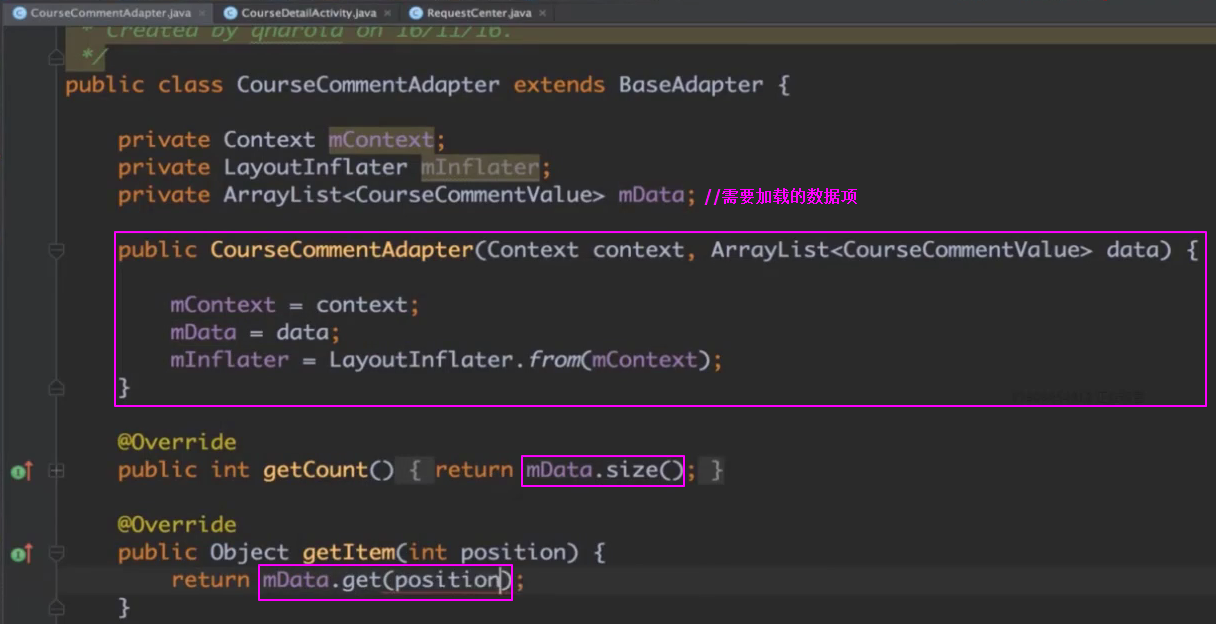1216x624 pixels.
Task: Close the CourseDetailActivity.java tab
Action: 387,13
